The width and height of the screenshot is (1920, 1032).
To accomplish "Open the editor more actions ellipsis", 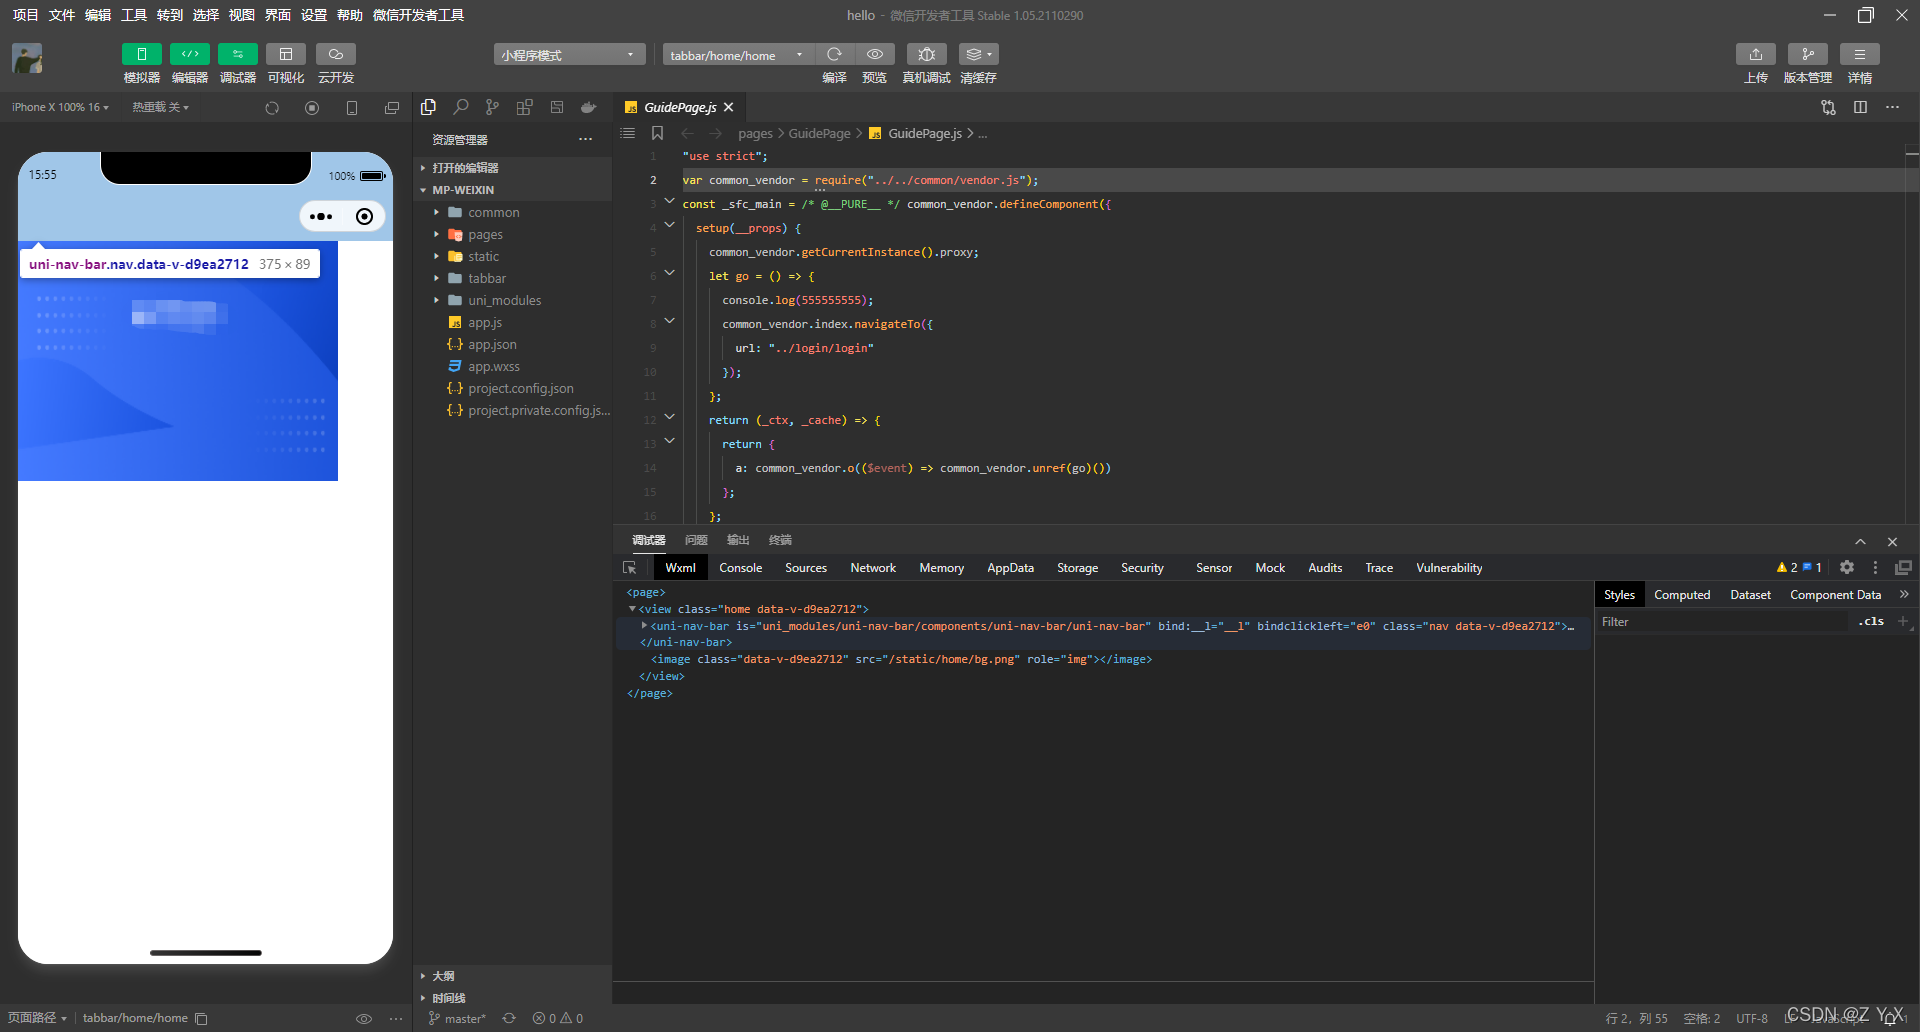I will [1893, 107].
